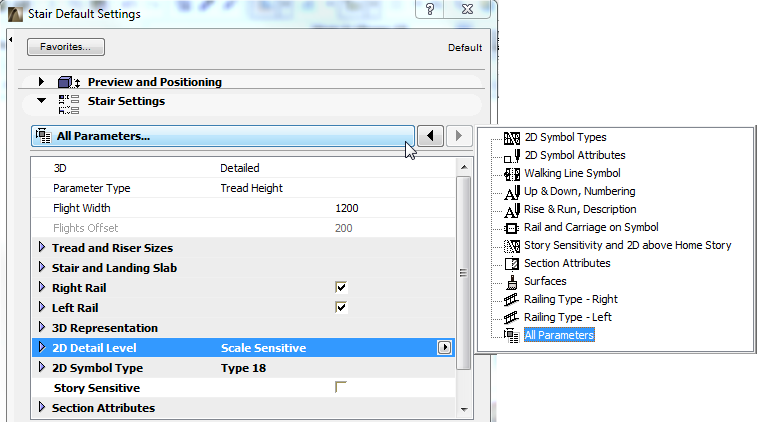Viewport: 757px width, 422px height.
Task: Click the 2D Symbol Attributes icon
Action: pos(512,156)
